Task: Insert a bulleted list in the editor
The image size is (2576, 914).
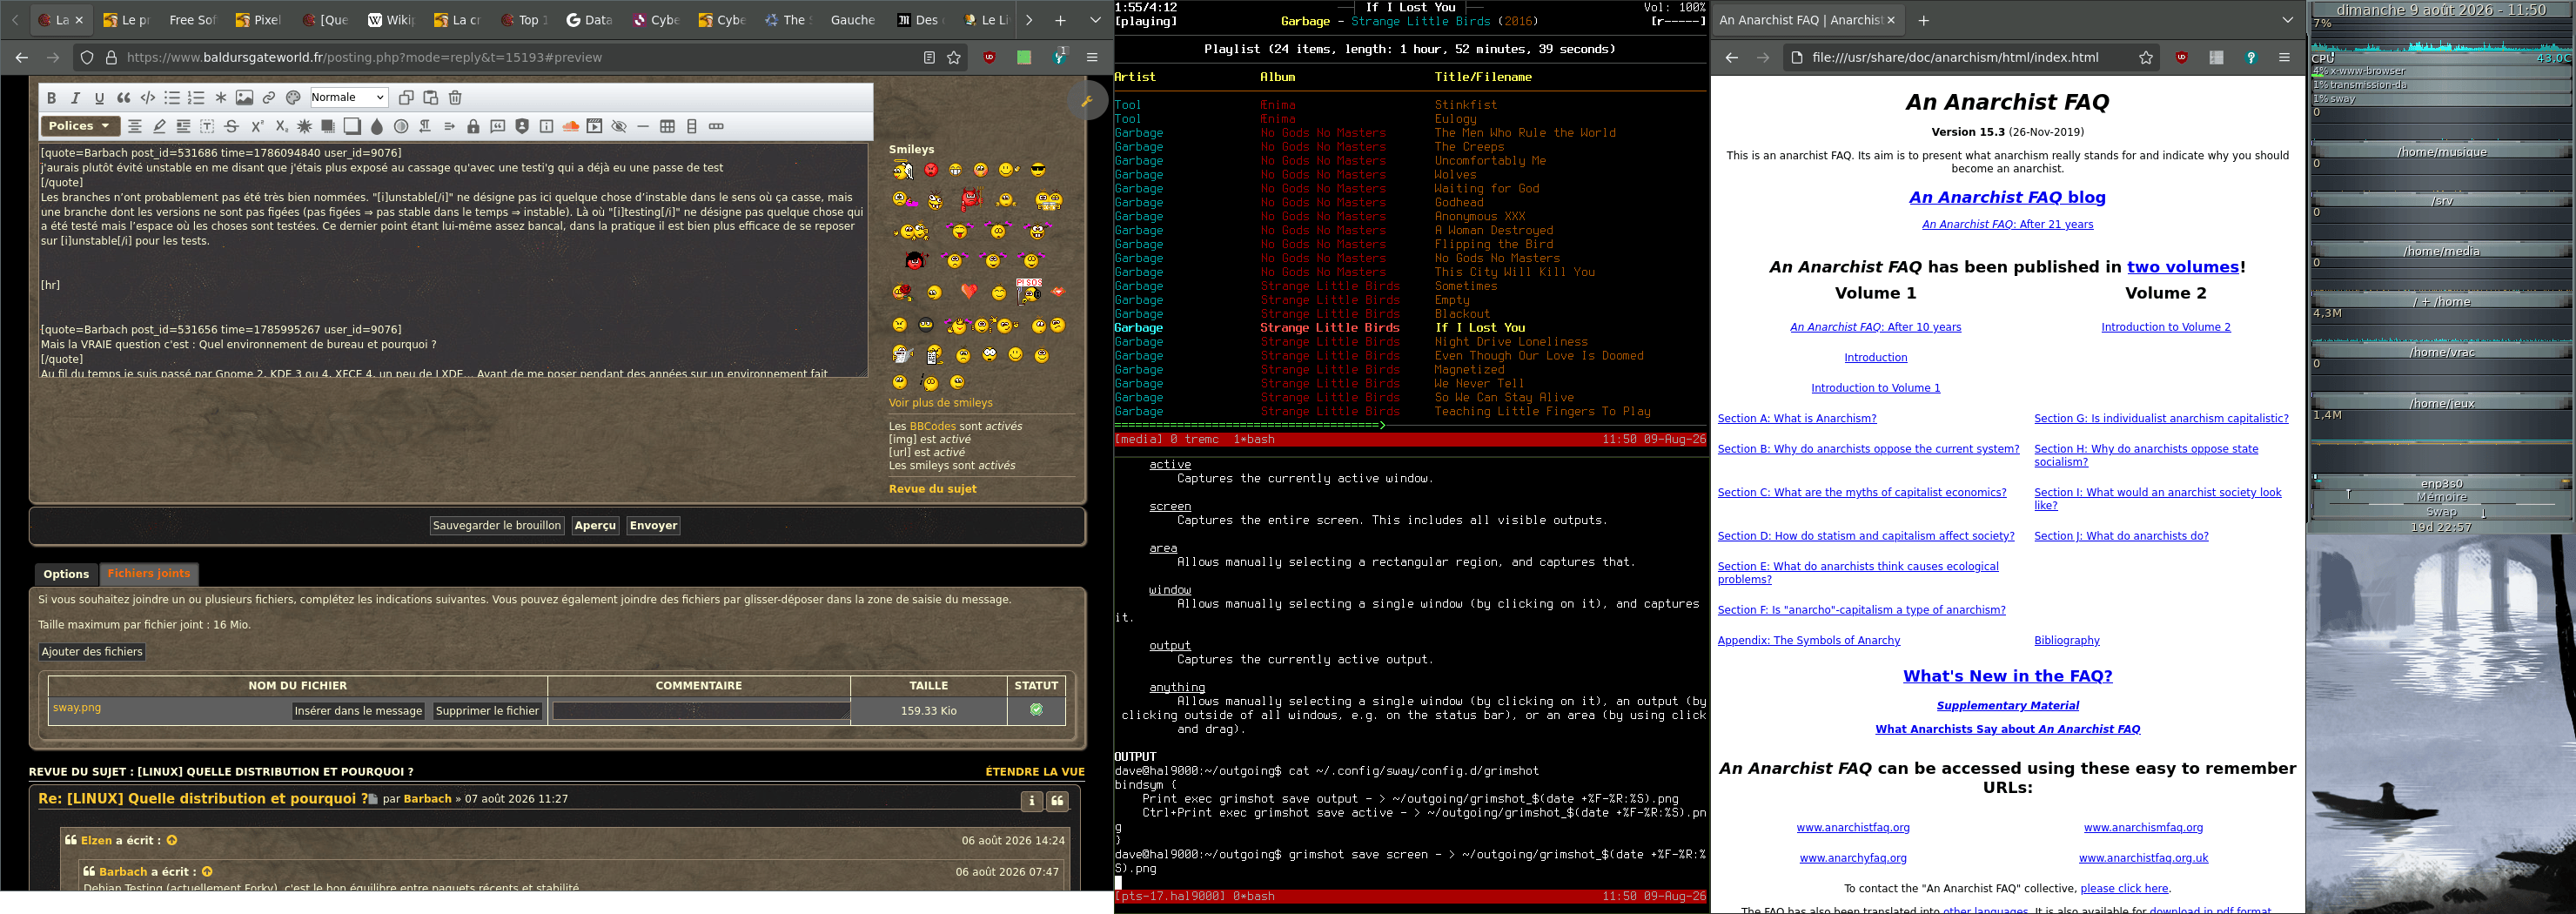Action: pyautogui.click(x=172, y=98)
